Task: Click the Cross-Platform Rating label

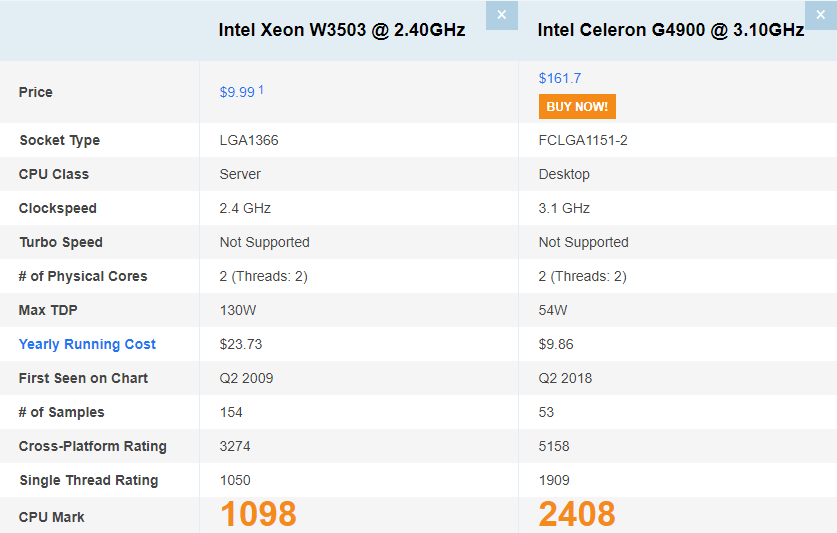Action: (x=93, y=446)
